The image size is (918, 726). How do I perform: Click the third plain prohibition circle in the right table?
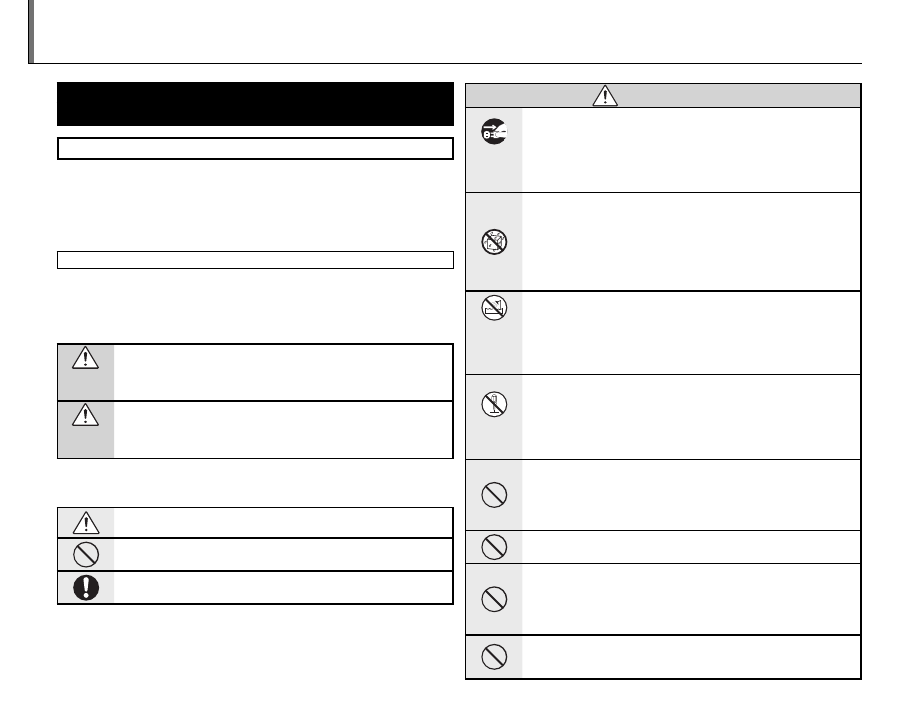493,598
